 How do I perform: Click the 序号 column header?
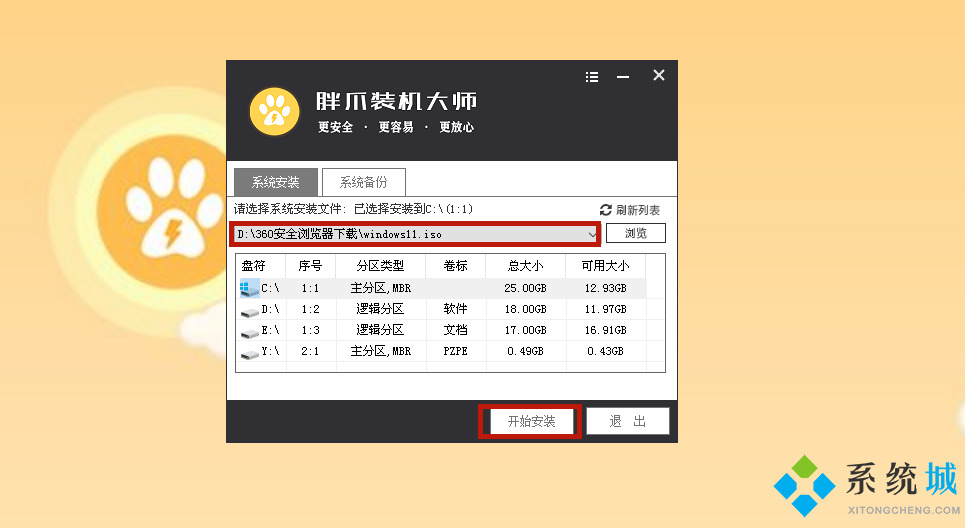310,266
